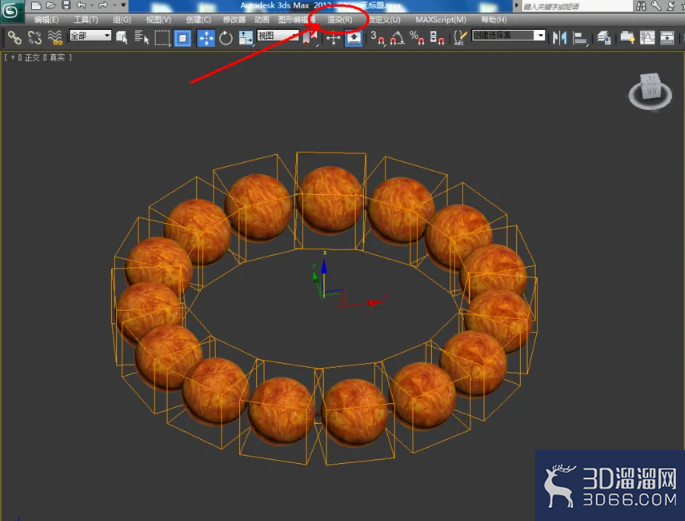Select the Select and Link tool
Image resolution: width=685 pixels, height=521 pixels.
[x=14, y=38]
